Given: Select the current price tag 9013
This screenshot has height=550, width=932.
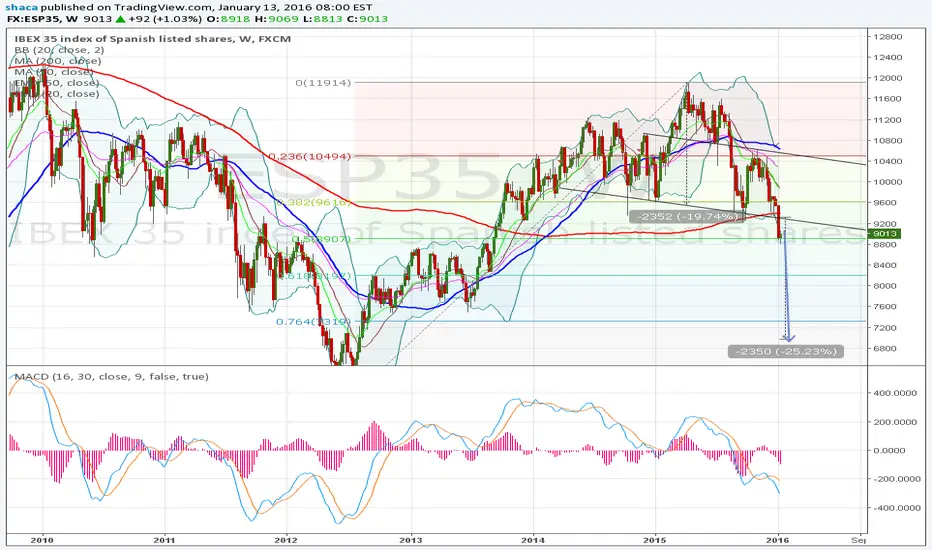Looking at the screenshot, I should click(x=885, y=234).
